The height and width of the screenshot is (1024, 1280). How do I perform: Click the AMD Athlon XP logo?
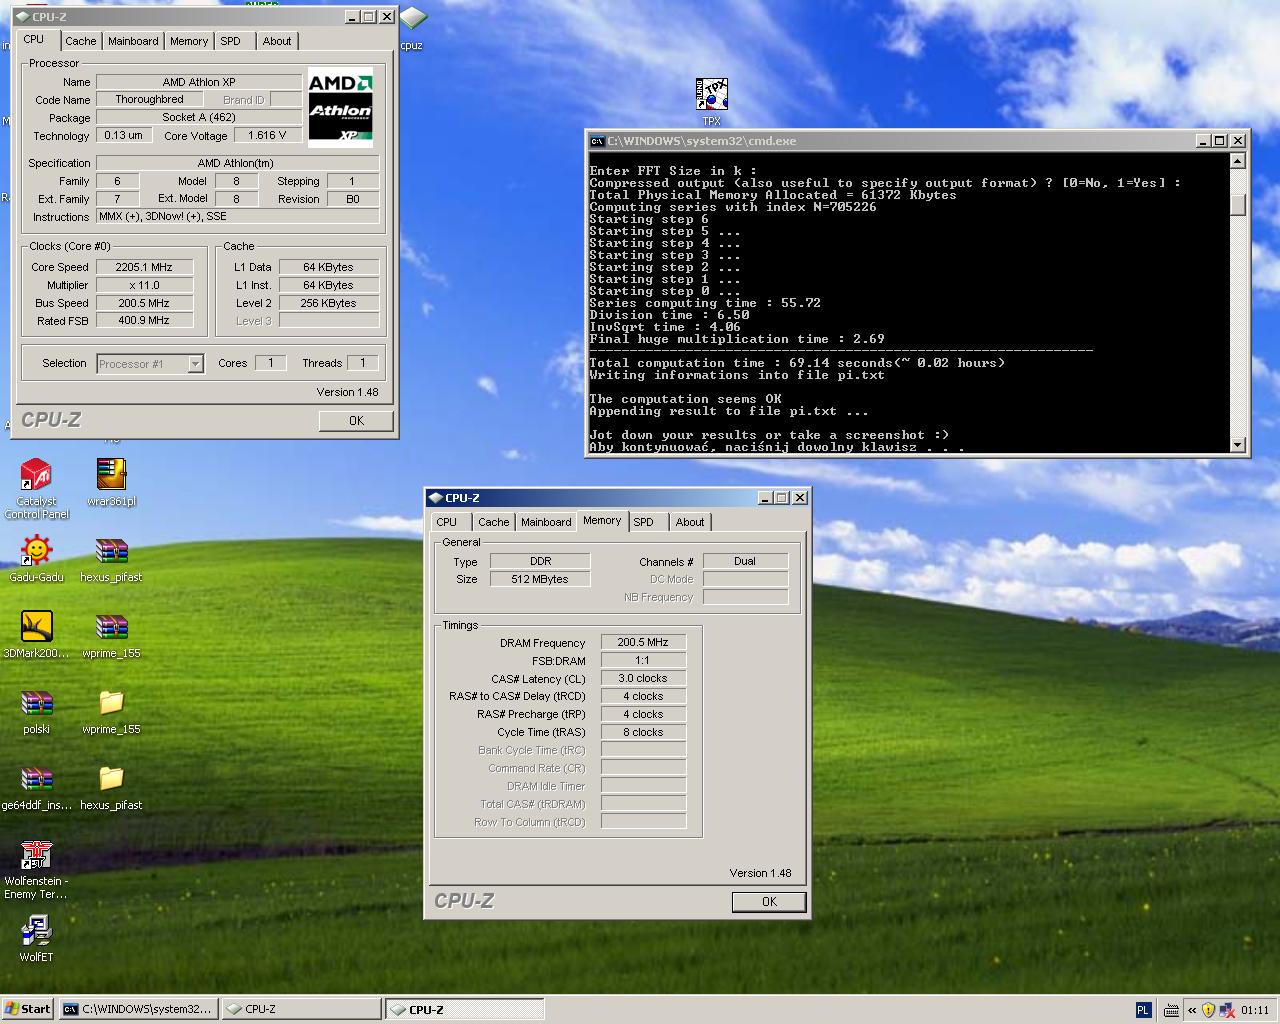coord(340,108)
